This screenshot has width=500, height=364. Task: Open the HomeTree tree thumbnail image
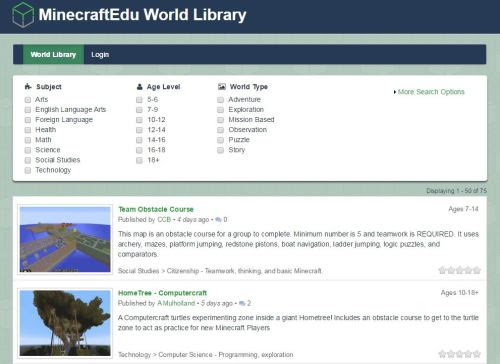click(65, 323)
